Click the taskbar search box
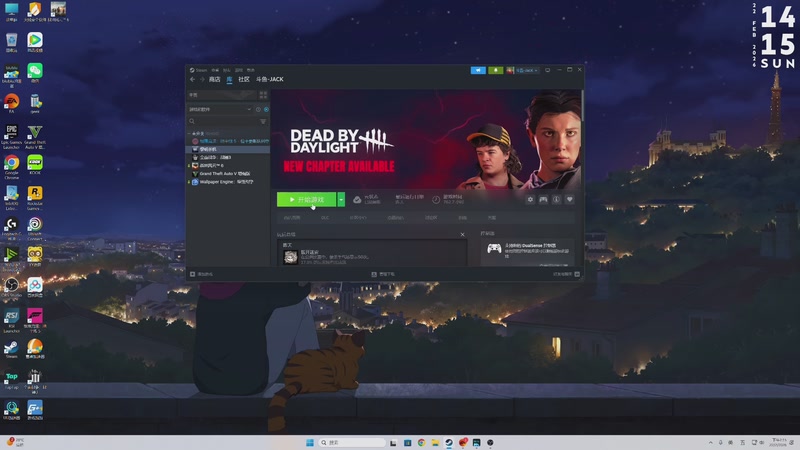Viewport: 800px width, 450px height. coord(352,442)
